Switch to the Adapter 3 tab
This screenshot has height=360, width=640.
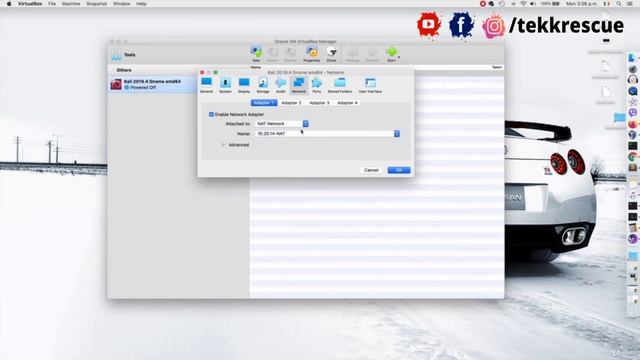tap(319, 103)
